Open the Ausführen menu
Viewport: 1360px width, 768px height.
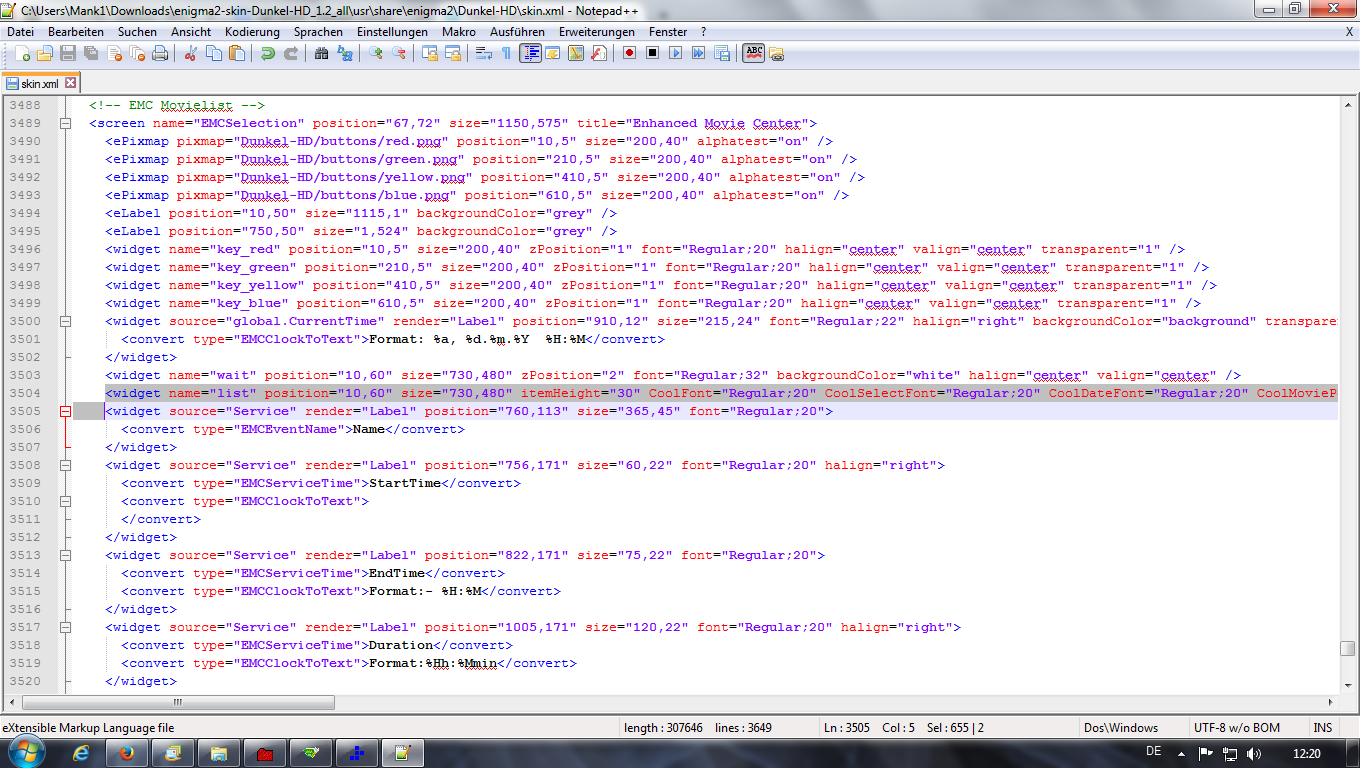click(x=517, y=32)
